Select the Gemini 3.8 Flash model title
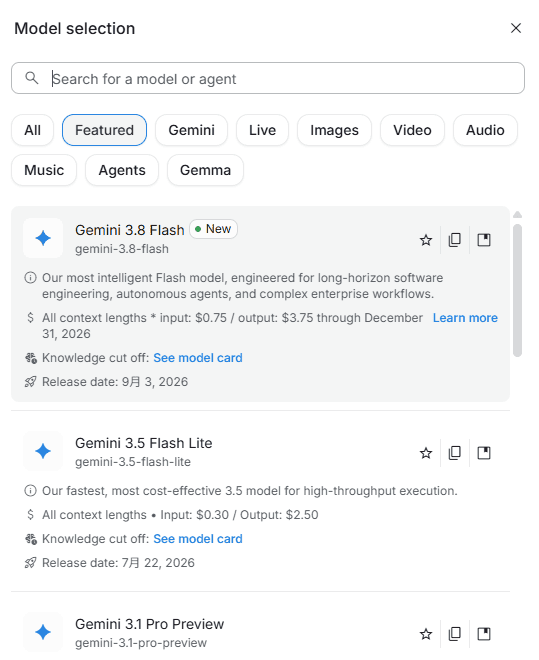Screen dimensions: 539x660 (x=130, y=230)
